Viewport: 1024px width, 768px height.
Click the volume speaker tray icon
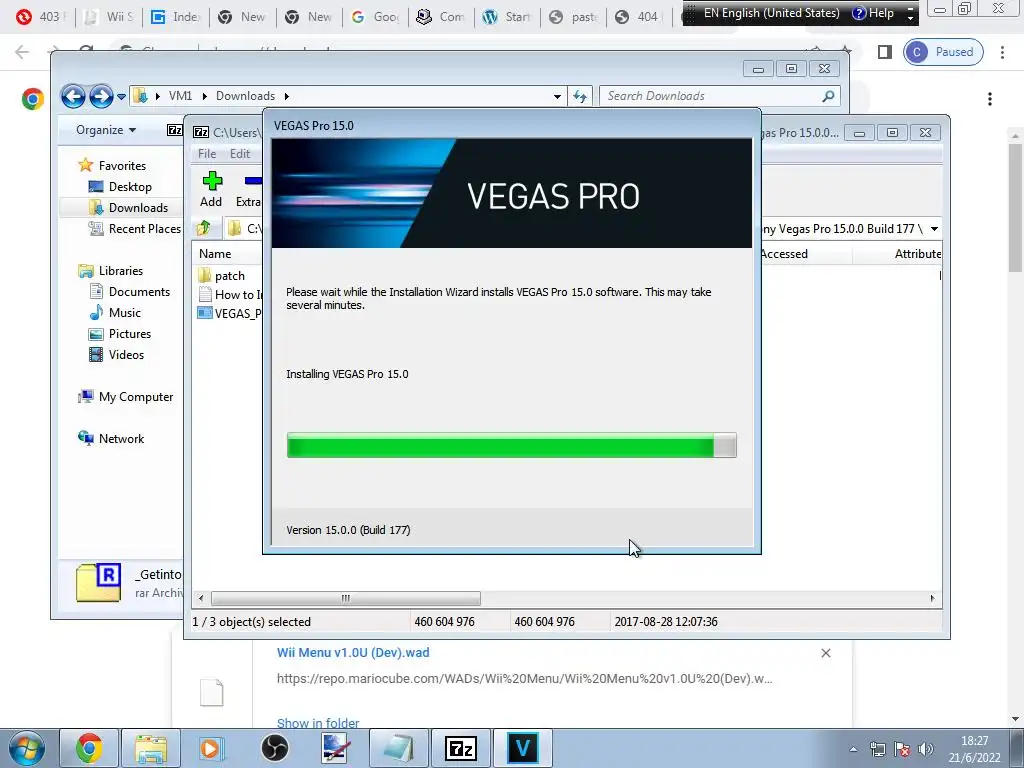click(x=925, y=749)
